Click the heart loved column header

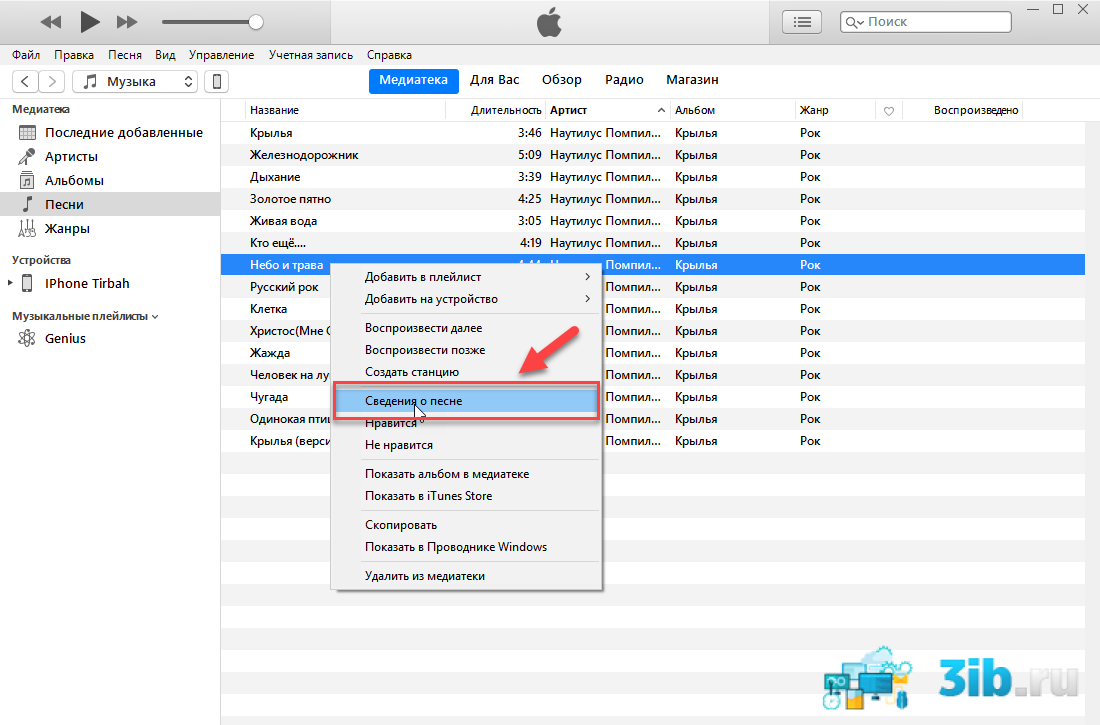(x=889, y=111)
